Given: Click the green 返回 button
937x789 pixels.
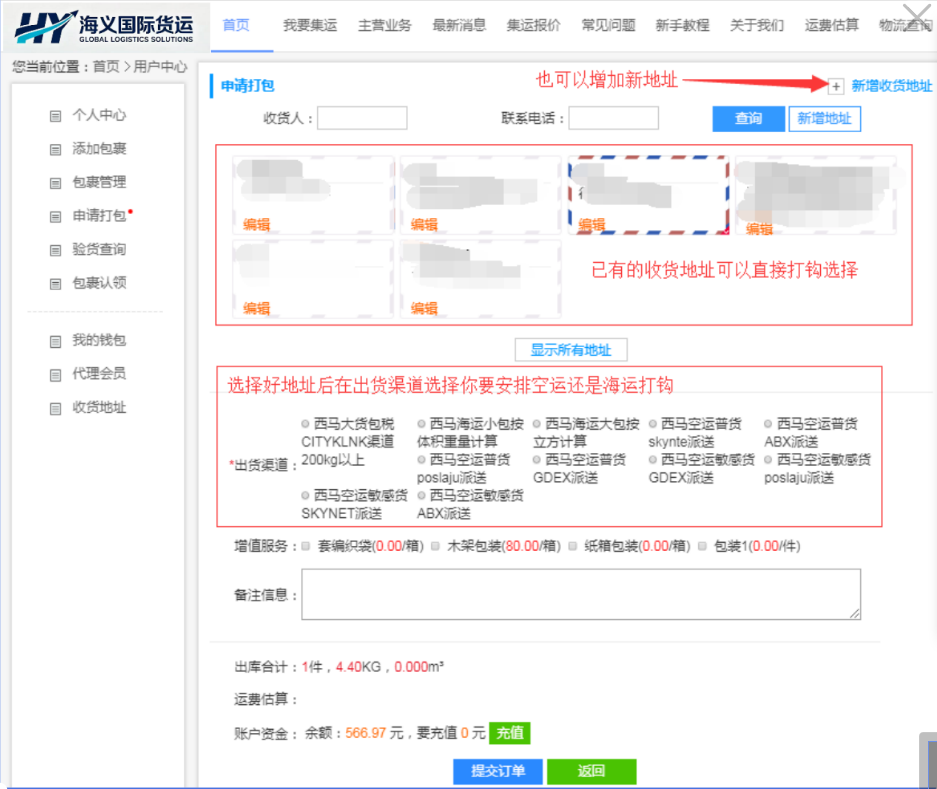Looking at the screenshot, I should pyautogui.click(x=592, y=771).
